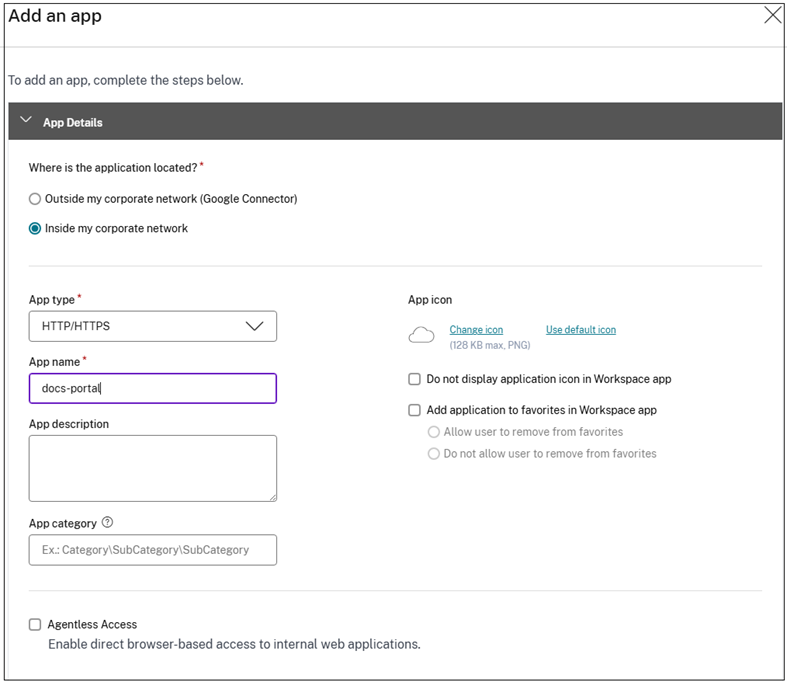
Task: Select Allow user to remove from favorites
Action: click(x=434, y=432)
